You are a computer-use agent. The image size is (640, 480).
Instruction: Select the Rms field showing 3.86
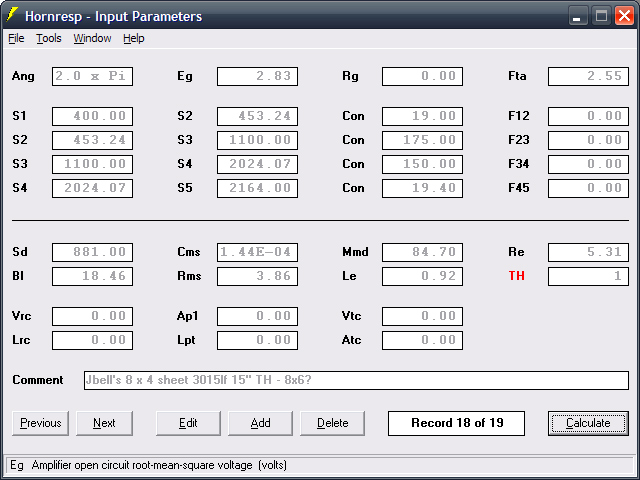258,276
